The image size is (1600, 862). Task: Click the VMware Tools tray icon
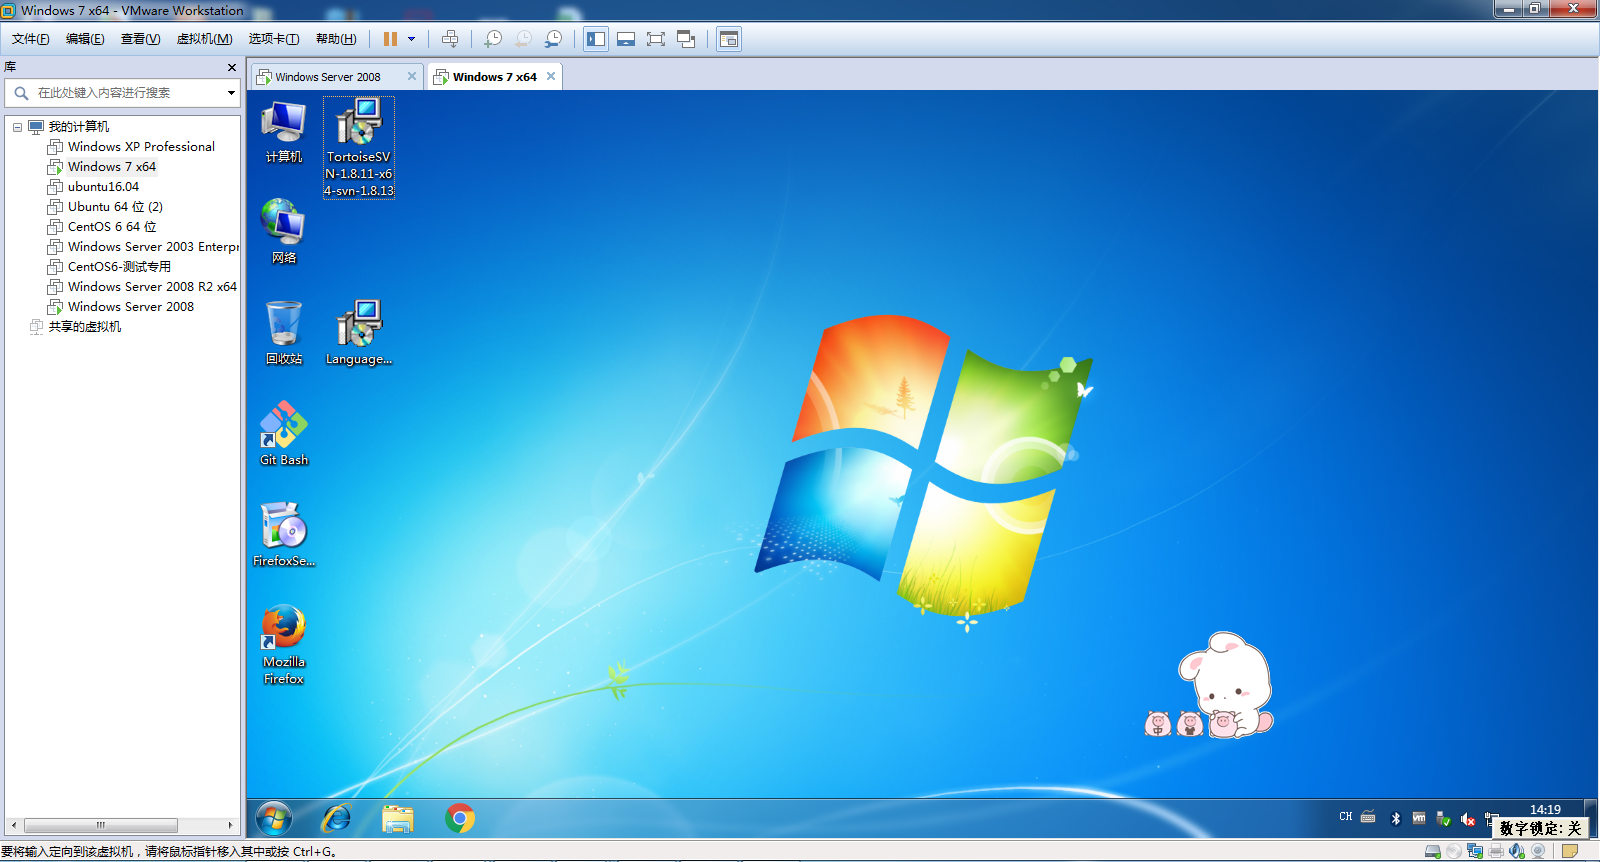pyautogui.click(x=1419, y=818)
